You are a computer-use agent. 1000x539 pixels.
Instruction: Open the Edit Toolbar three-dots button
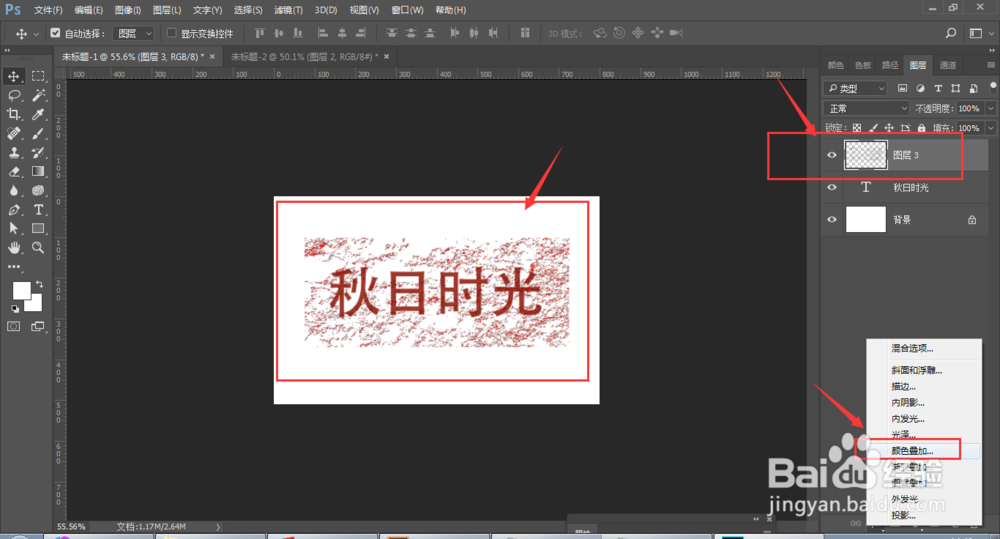click(x=13, y=267)
